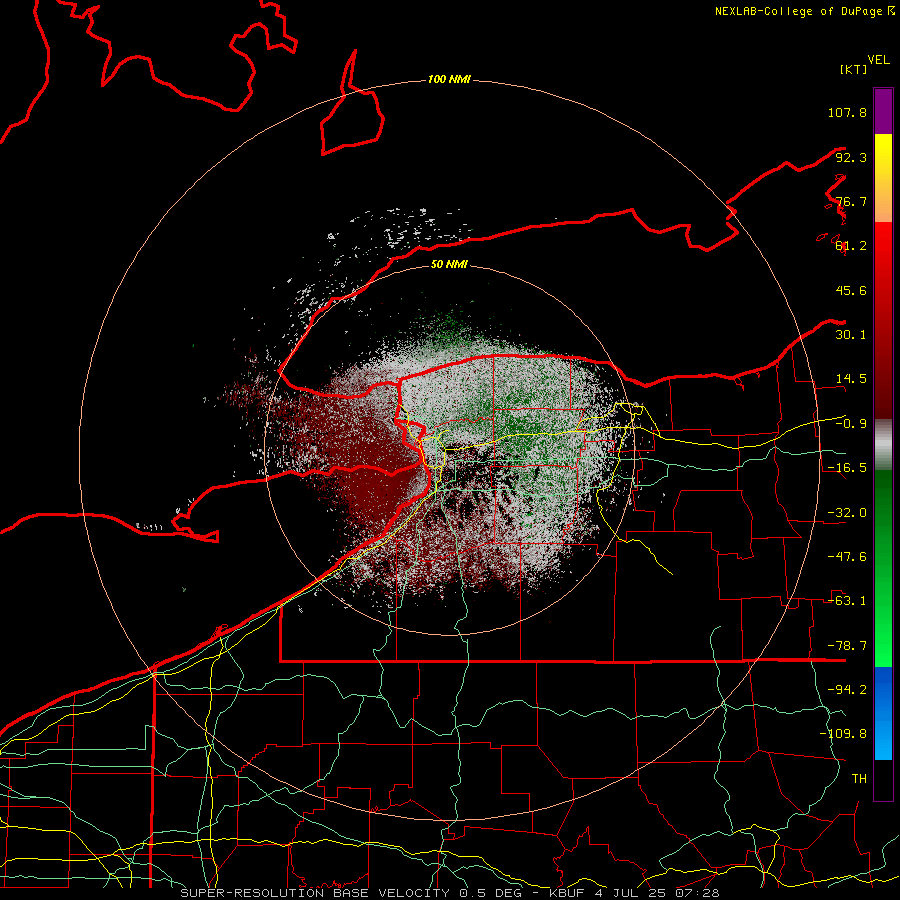Click the 45.6 velocity scale value
This screenshot has height=900, width=900.
click(x=851, y=290)
